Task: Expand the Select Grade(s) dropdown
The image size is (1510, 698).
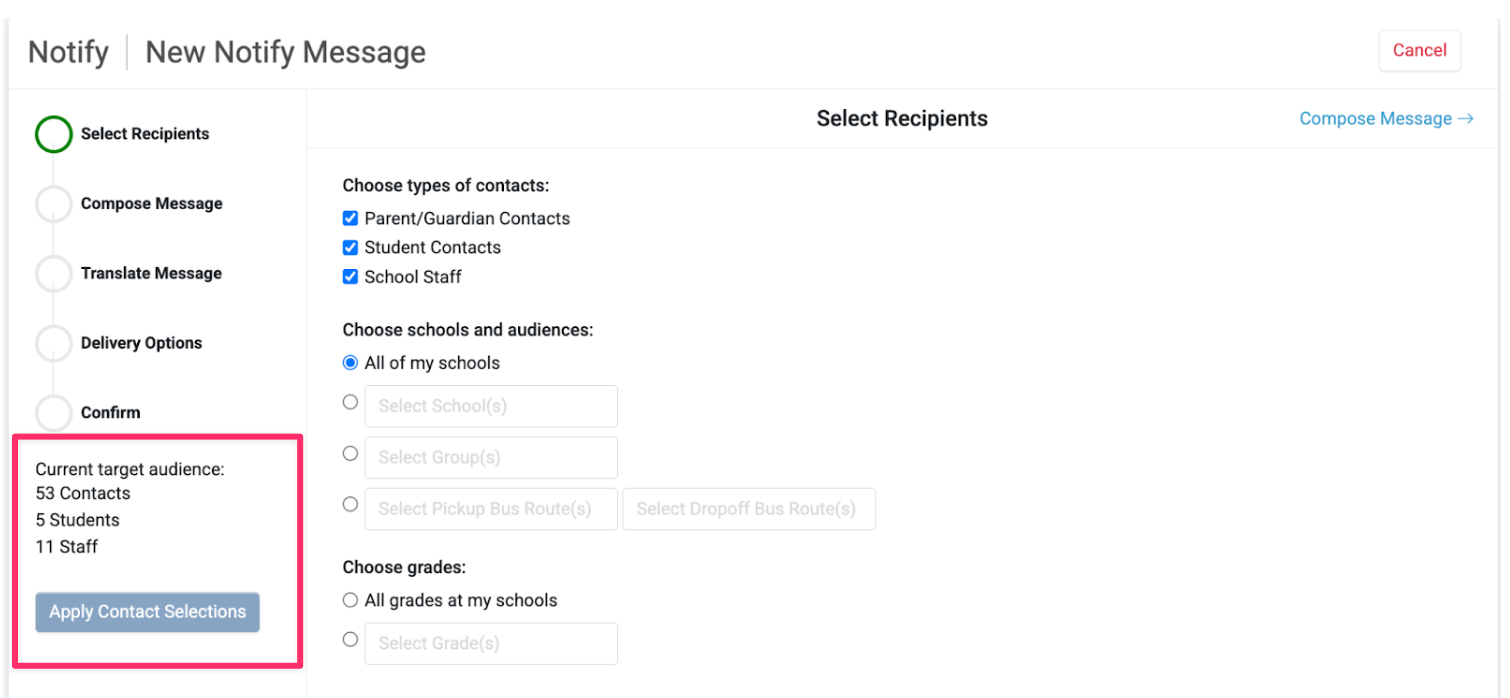Action: (x=491, y=644)
